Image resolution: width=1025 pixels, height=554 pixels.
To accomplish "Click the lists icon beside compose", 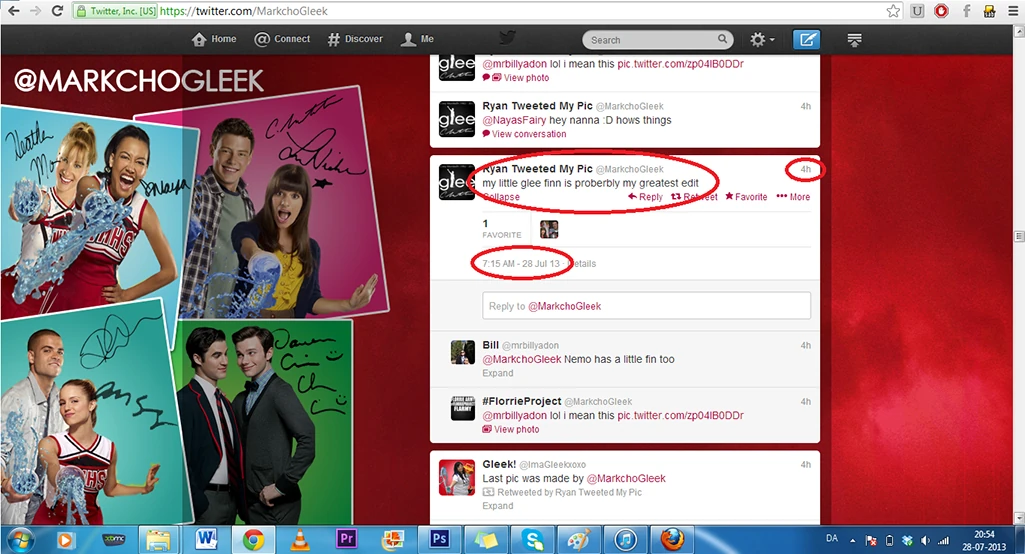I will (854, 40).
